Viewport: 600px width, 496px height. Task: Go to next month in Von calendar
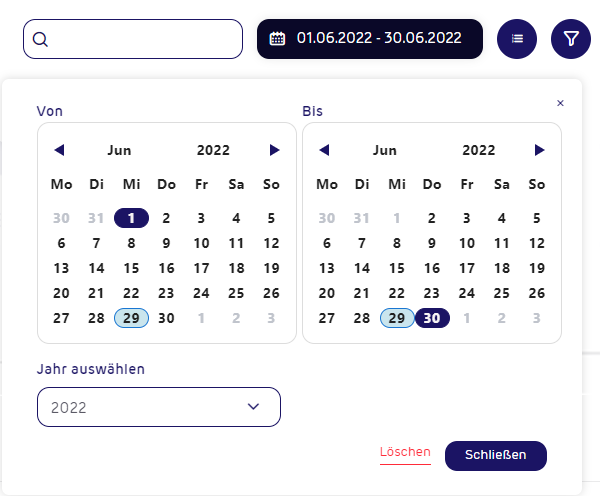click(x=274, y=150)
